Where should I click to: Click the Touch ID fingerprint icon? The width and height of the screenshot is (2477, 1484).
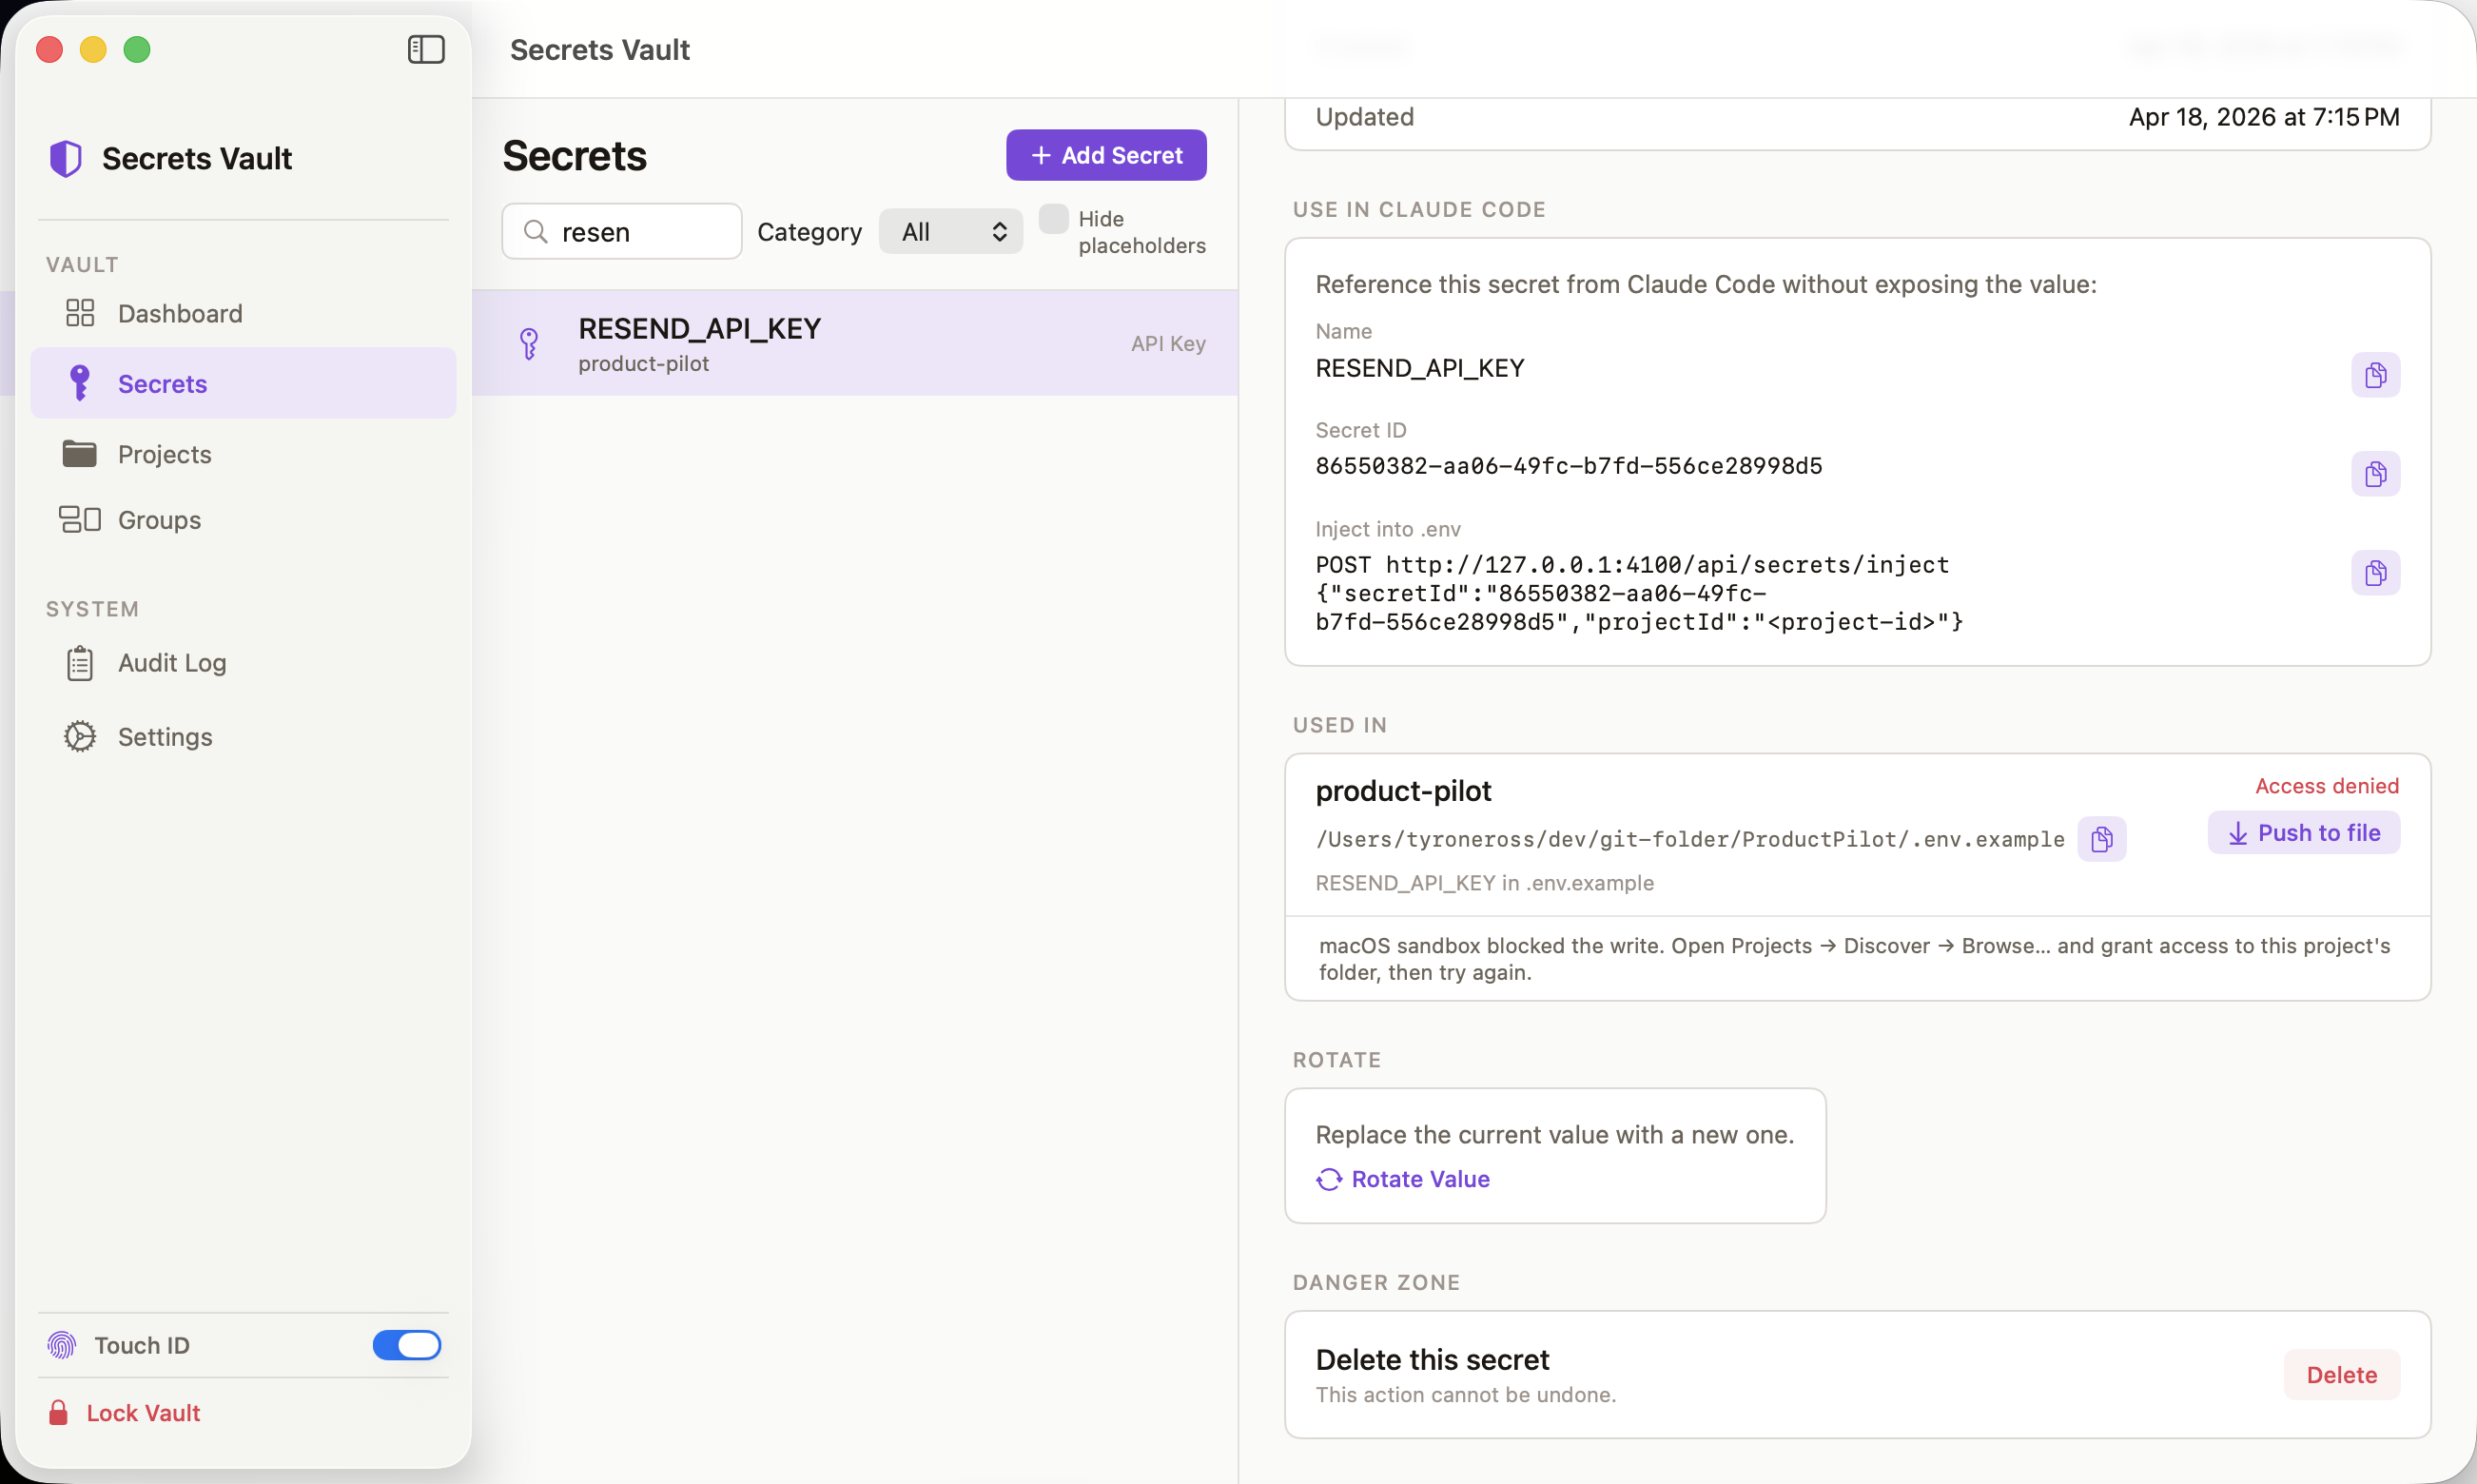pos(62,1345)
